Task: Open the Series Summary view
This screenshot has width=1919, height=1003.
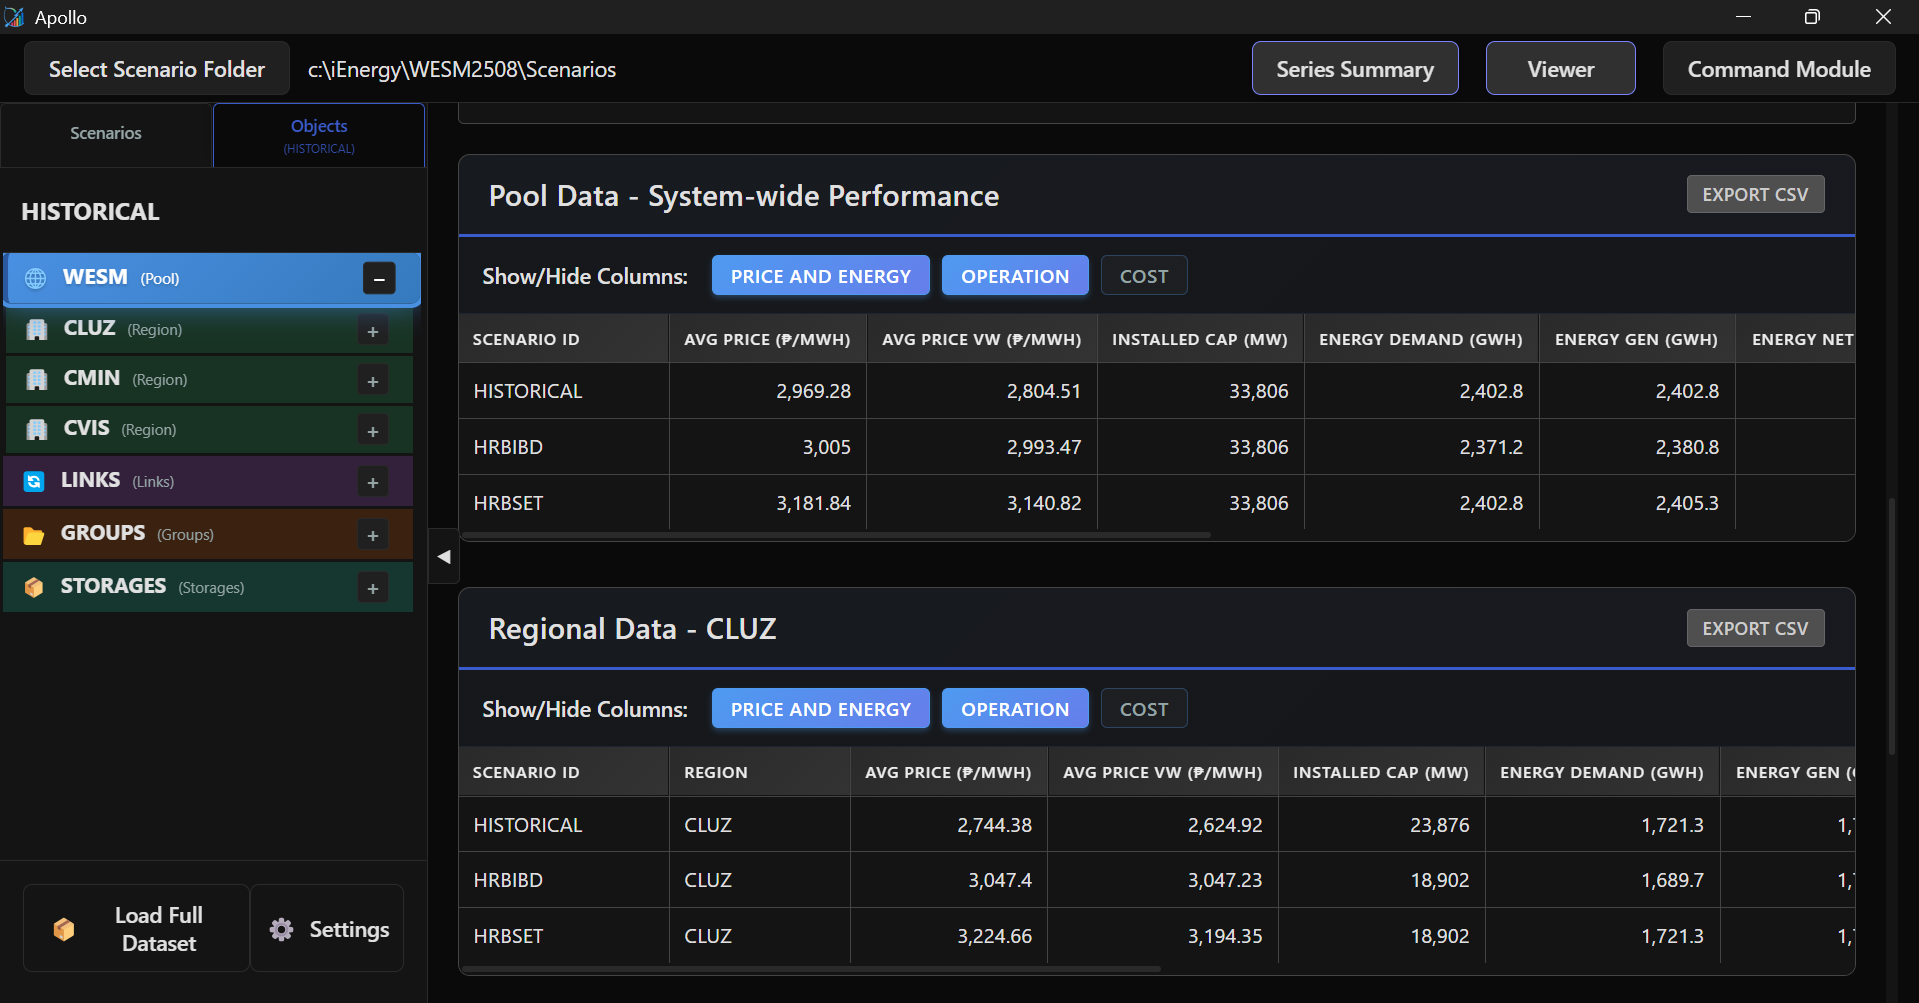Action: [1354, 69]
